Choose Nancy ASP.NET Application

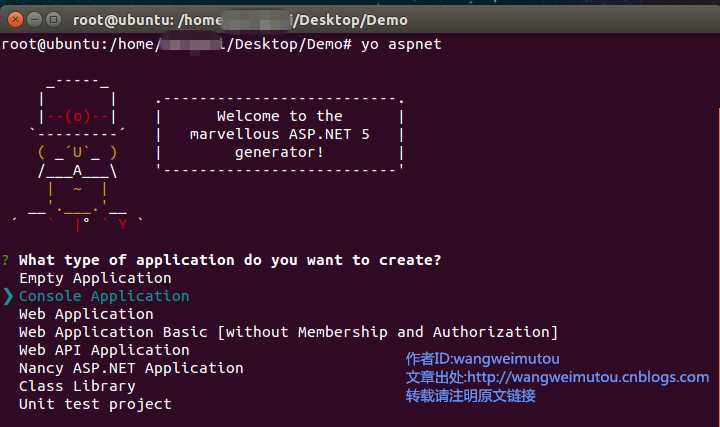tap(131, 368)
